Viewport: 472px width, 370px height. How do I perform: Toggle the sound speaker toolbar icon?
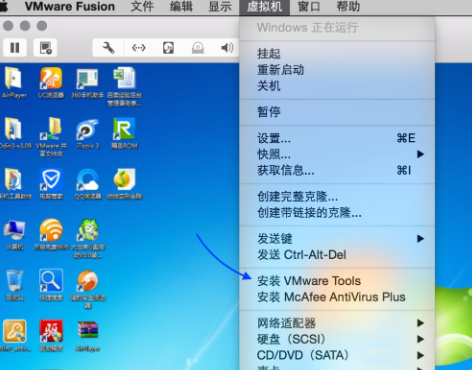[227, 48]
